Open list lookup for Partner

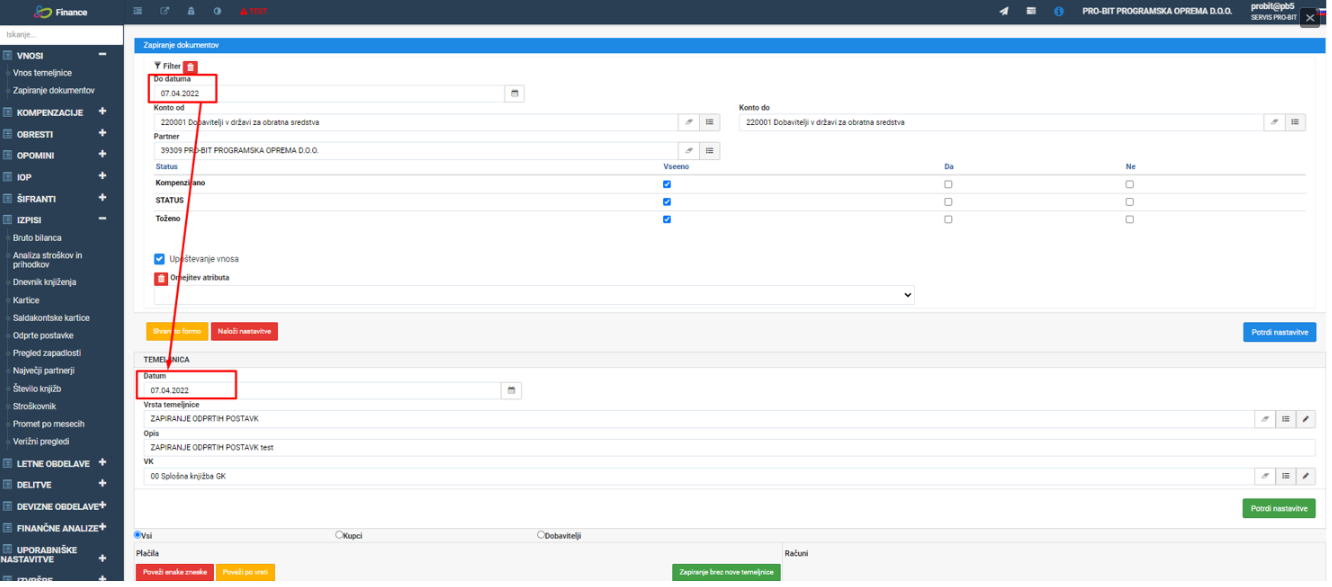[710, 151]
